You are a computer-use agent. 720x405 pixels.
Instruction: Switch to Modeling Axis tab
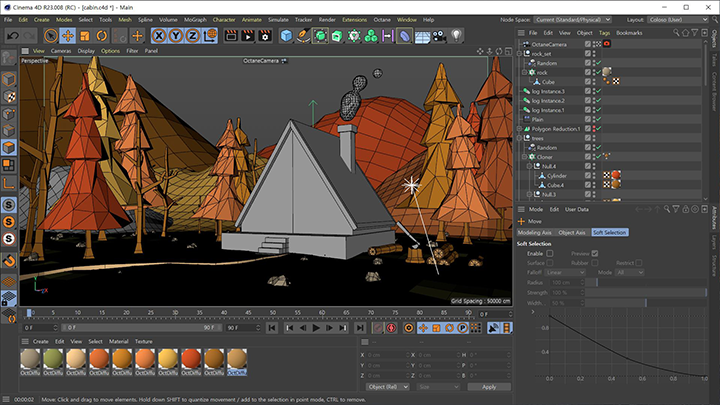point(534,233)
